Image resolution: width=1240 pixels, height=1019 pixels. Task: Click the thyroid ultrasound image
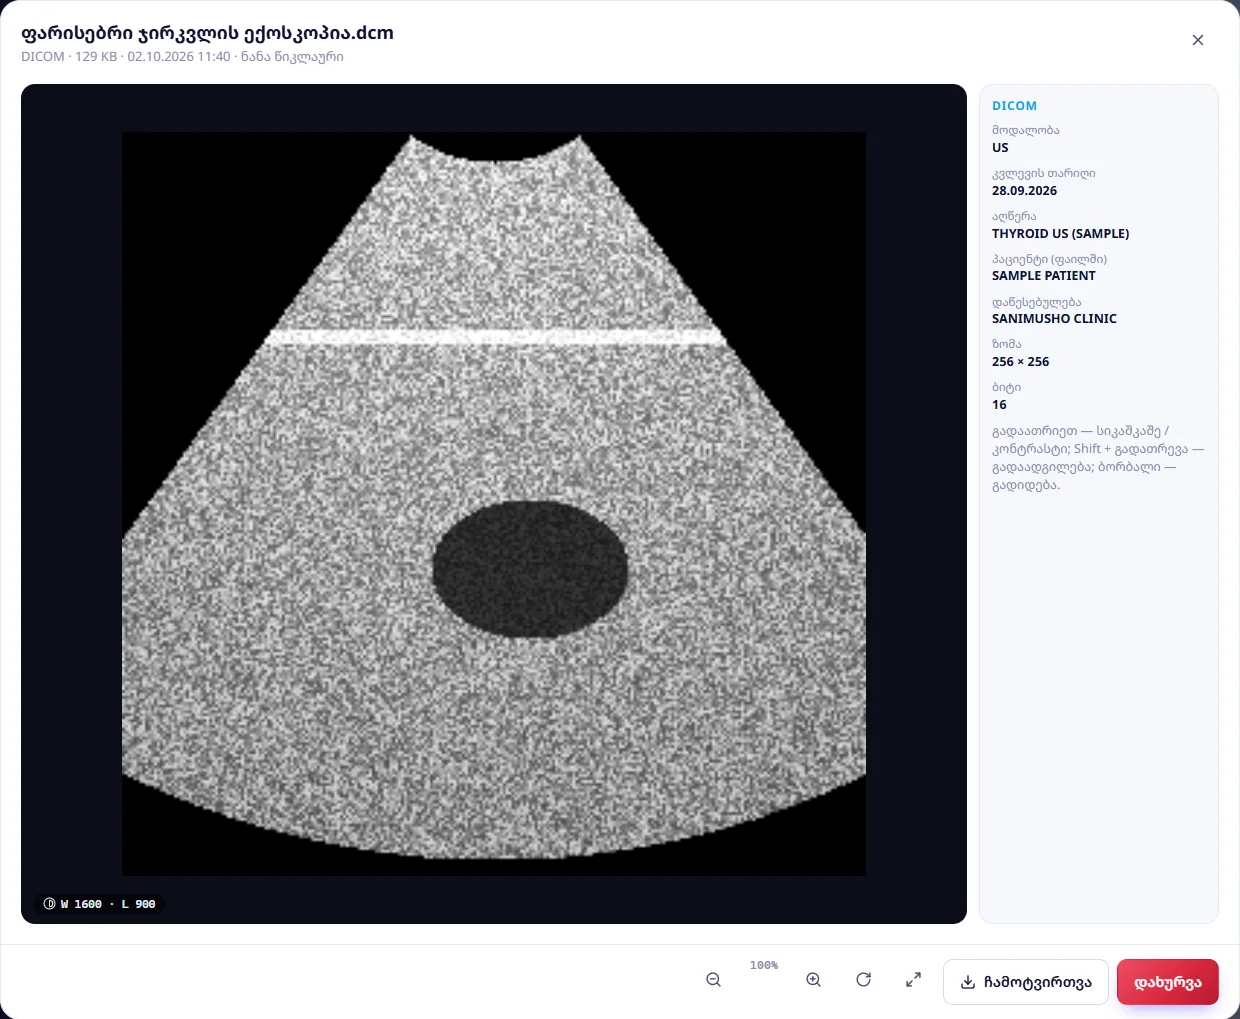coord(494,504)
